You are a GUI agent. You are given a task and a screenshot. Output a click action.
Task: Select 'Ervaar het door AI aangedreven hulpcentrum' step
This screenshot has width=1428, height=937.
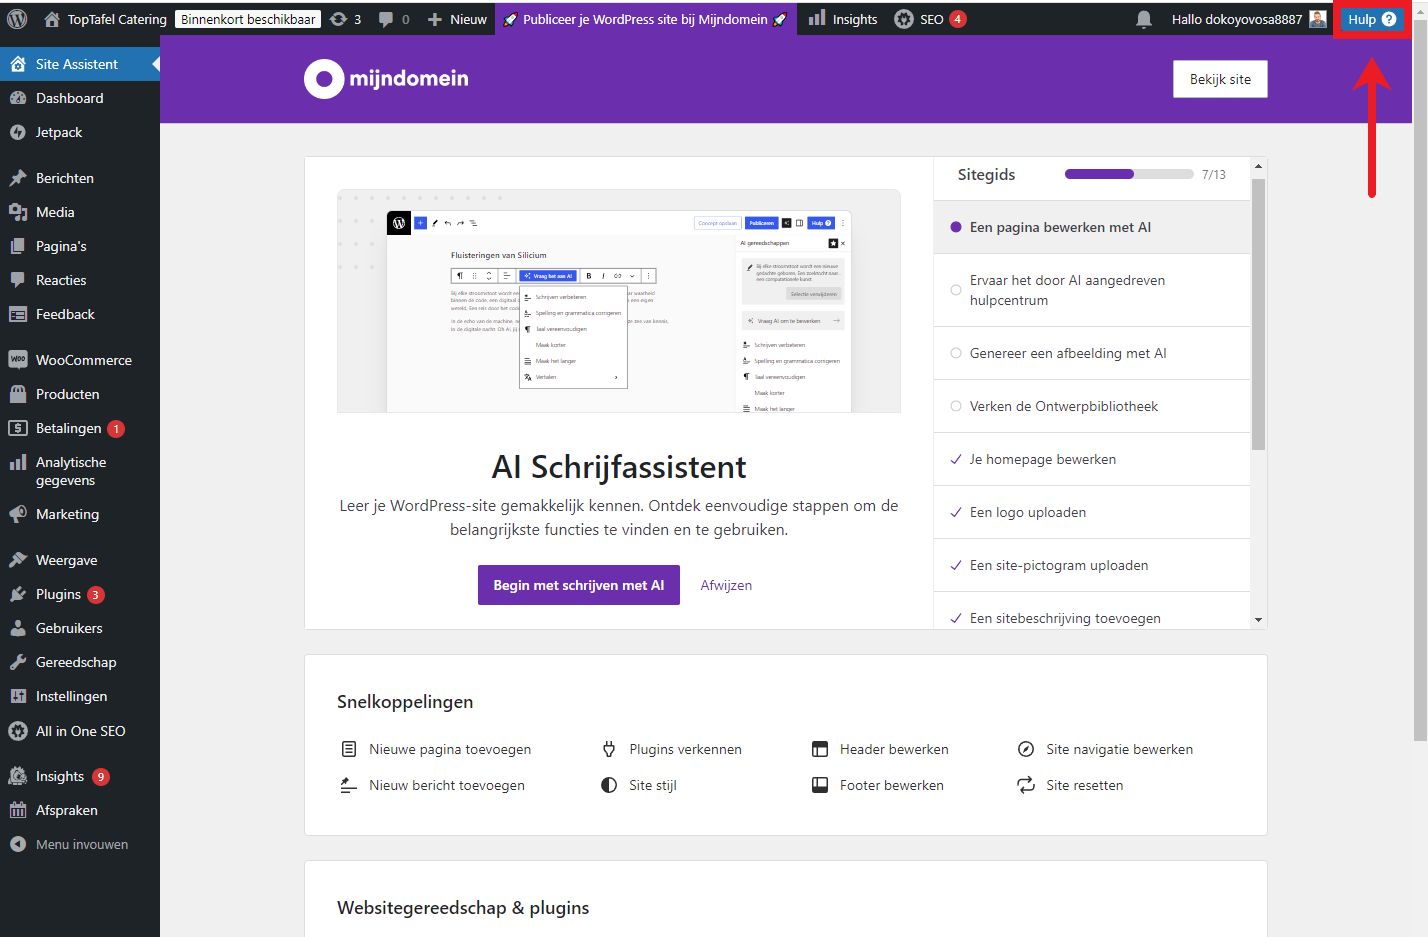point(1066,290)
